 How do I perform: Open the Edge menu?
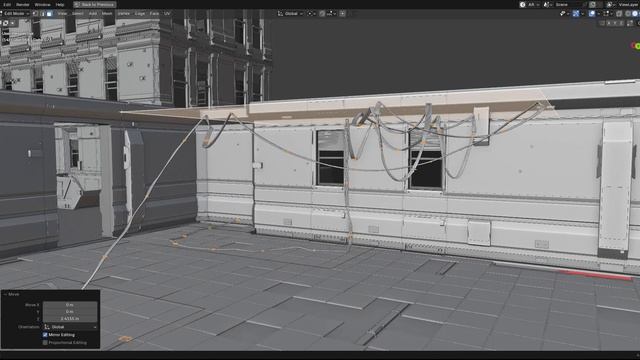tap(140, 13)
